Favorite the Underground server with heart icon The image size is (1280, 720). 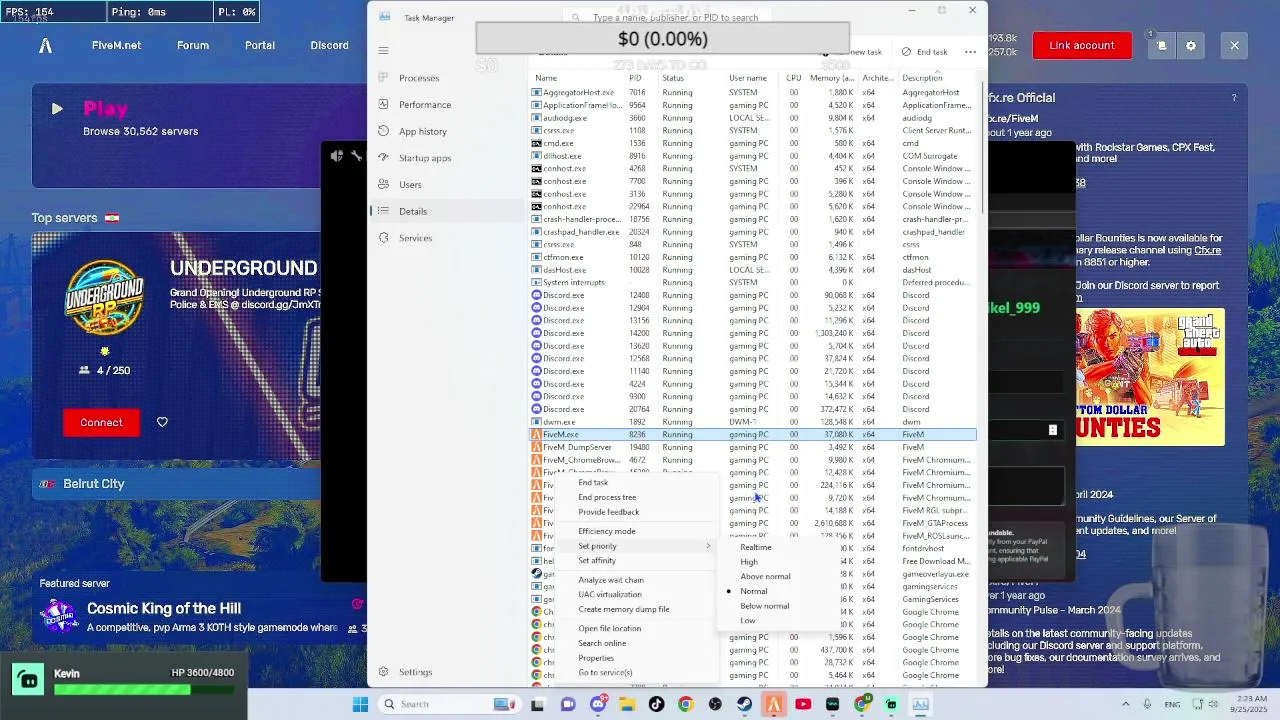(x=162, y=422)
